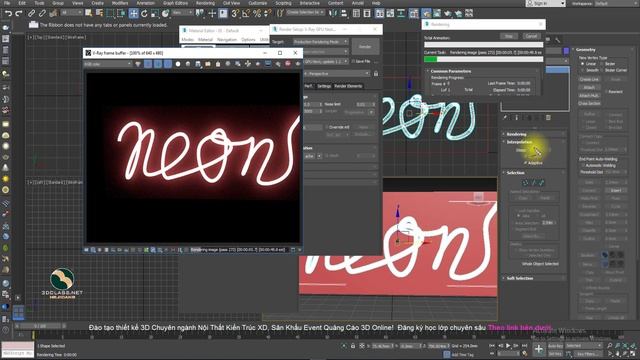This screenshot has height=360, width=640.
Task: Open the Rendered Frame Window icon
Action: click(437, 13)
